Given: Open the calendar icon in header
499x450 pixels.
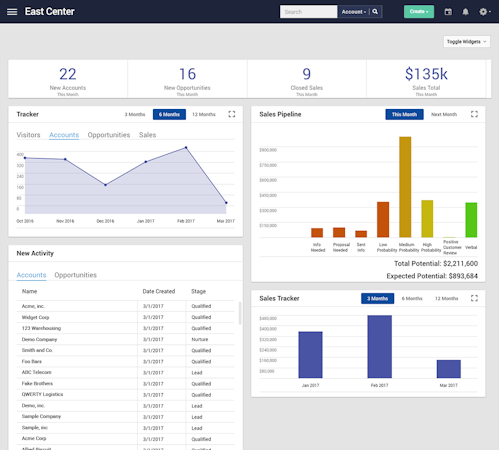Looking at the screenshot, I should click(x=448, y=12).
